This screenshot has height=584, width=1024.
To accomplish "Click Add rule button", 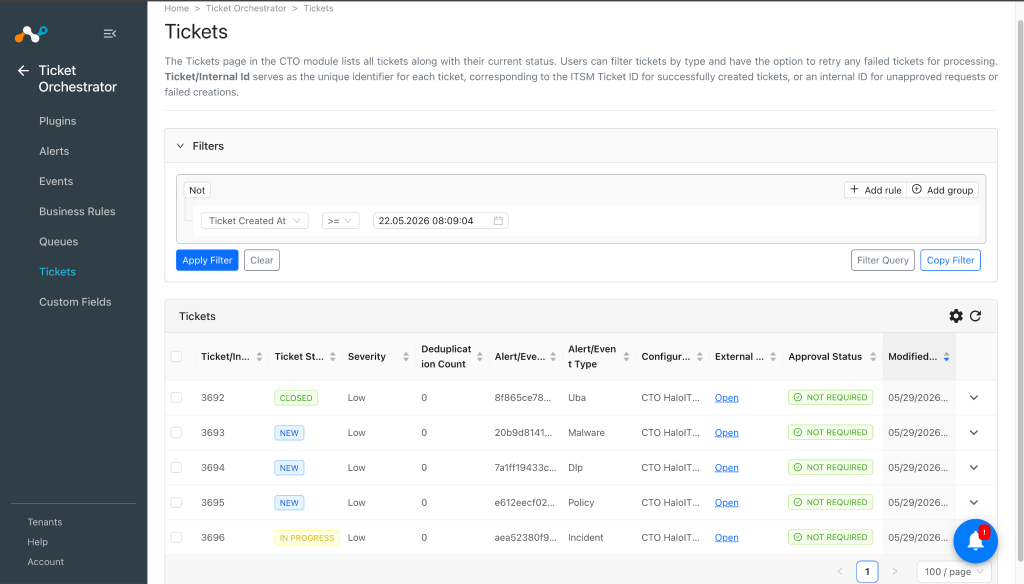I will (x=876, y=190).
